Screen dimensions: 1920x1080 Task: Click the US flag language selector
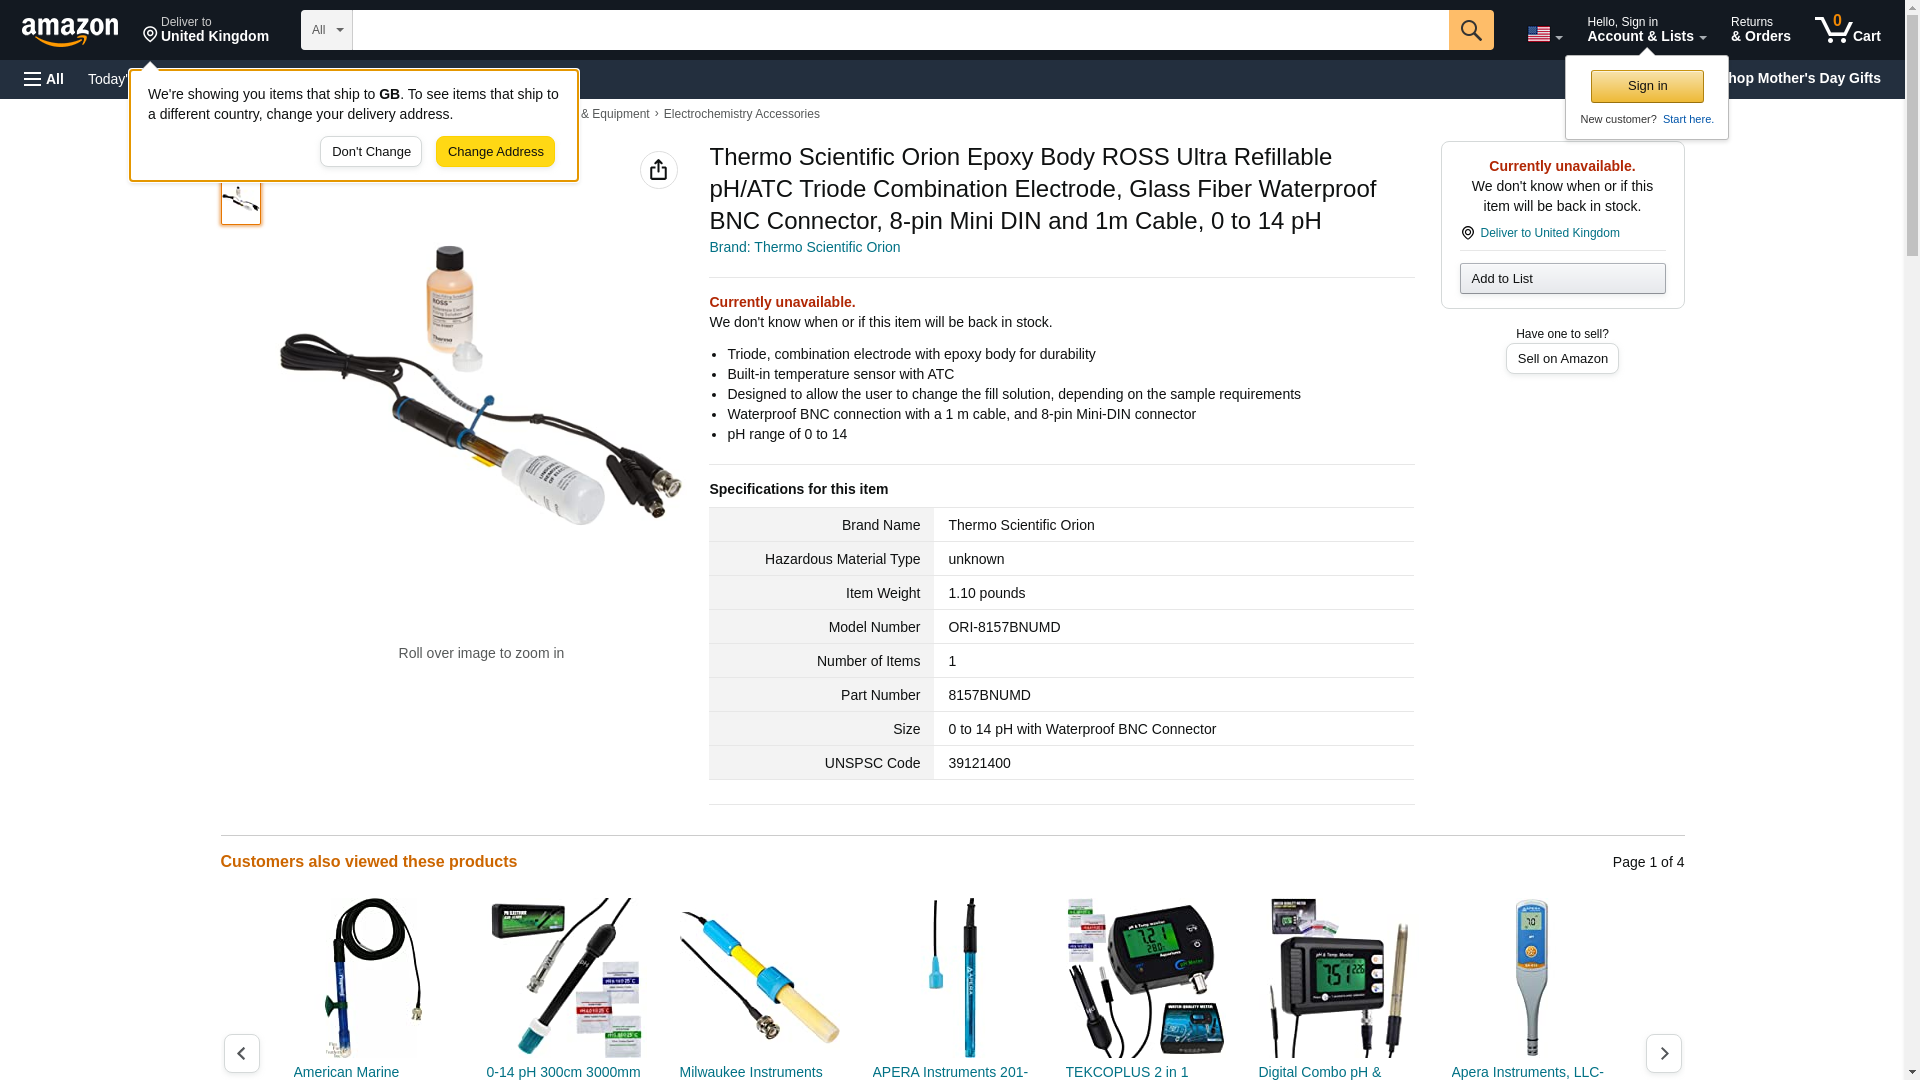1544,34
